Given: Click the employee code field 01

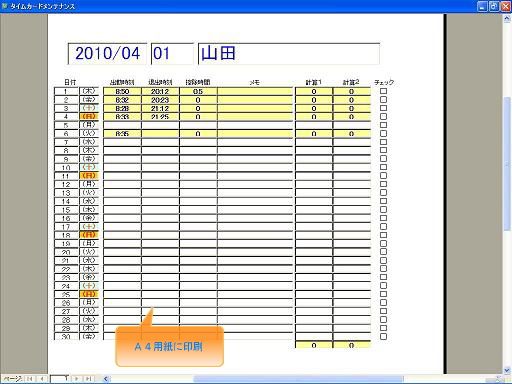Looking at the screenshot, I should 172,54.
